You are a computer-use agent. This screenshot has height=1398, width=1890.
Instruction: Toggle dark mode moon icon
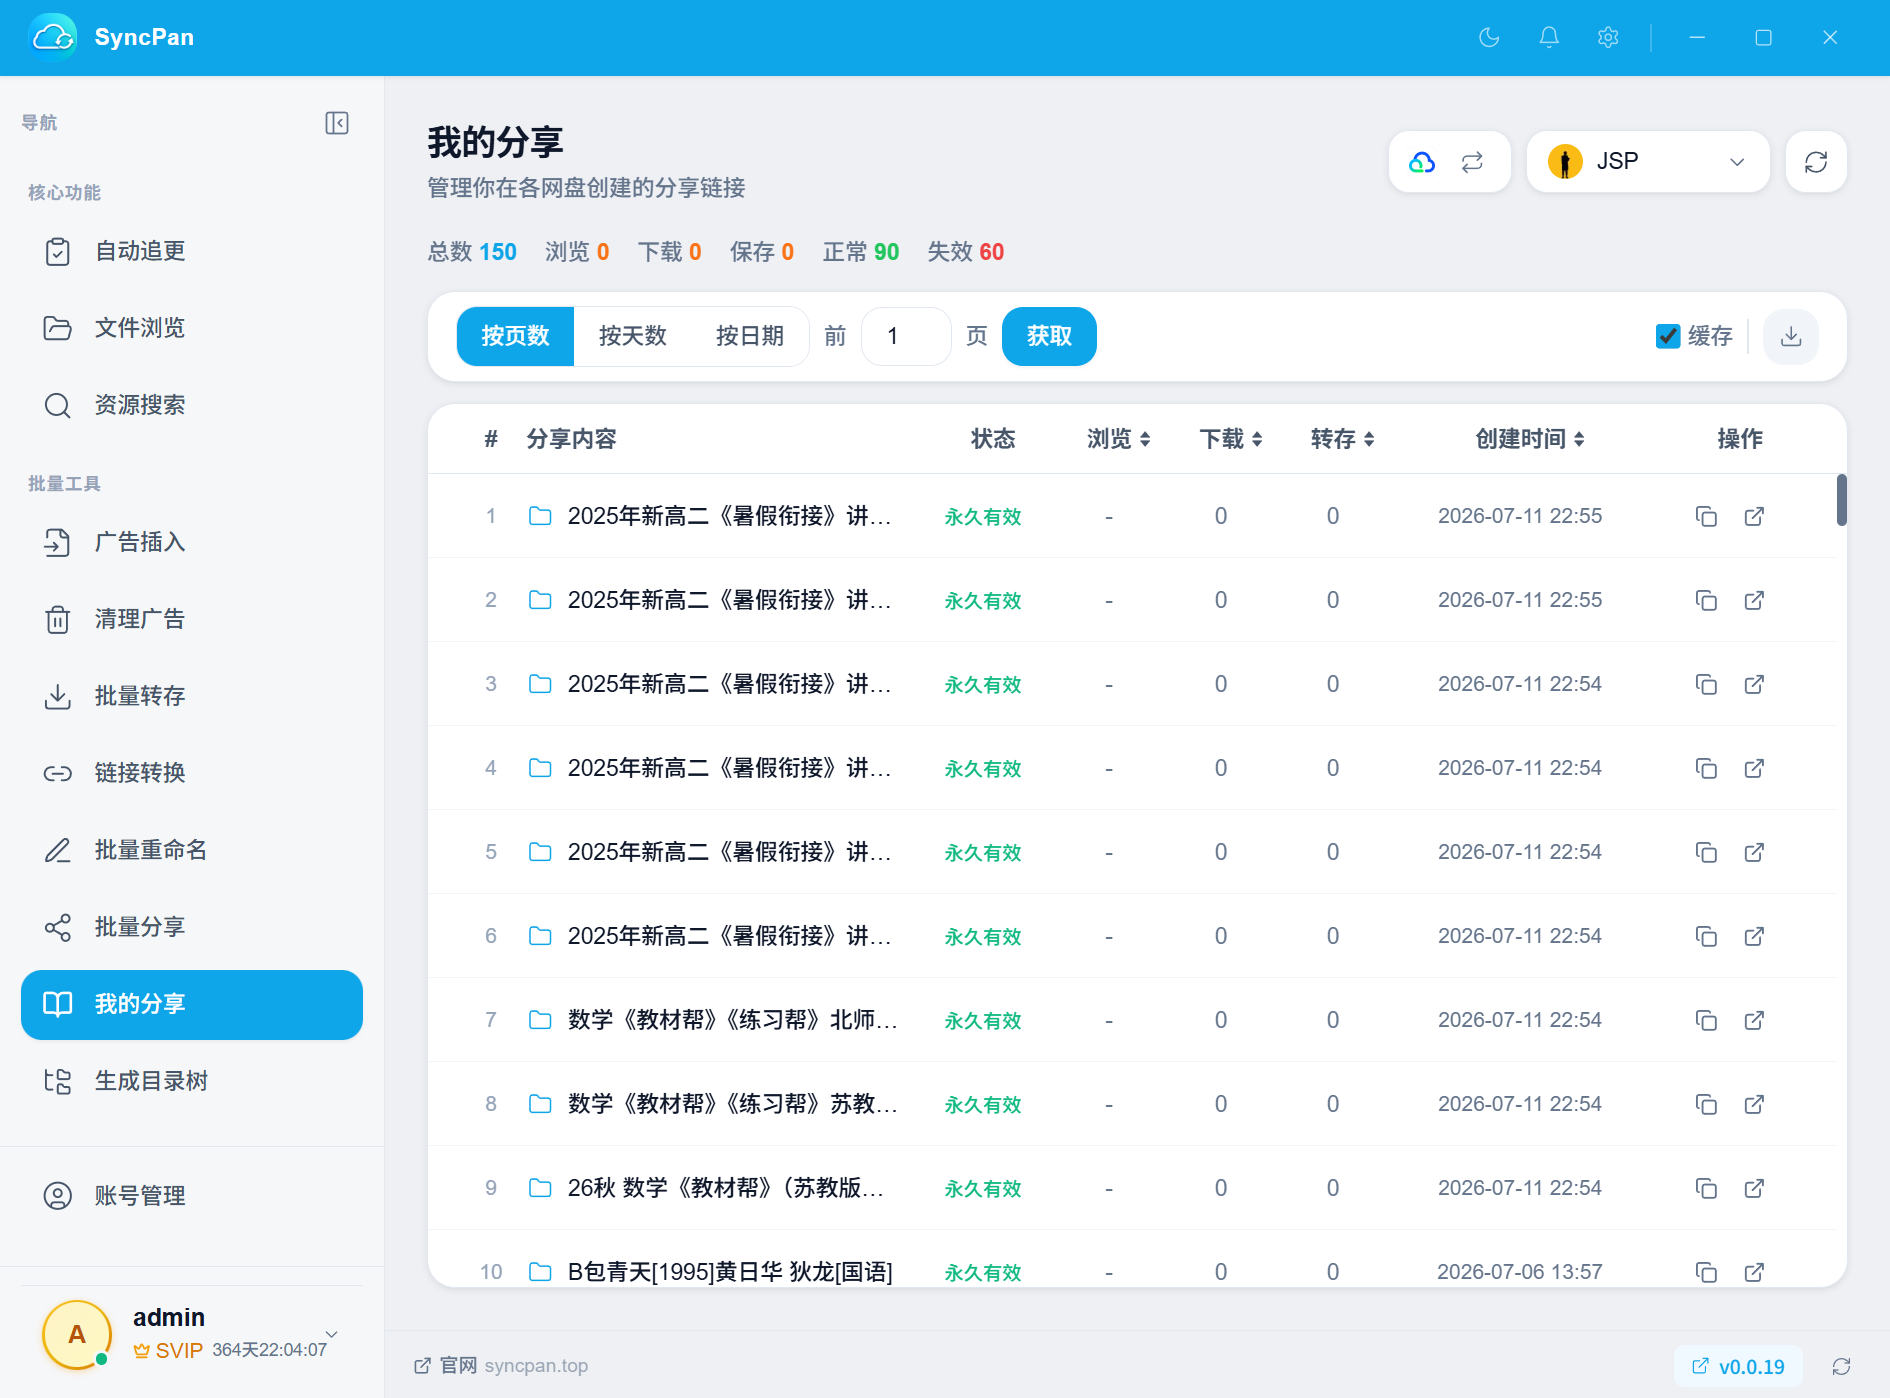point(1489,37)
